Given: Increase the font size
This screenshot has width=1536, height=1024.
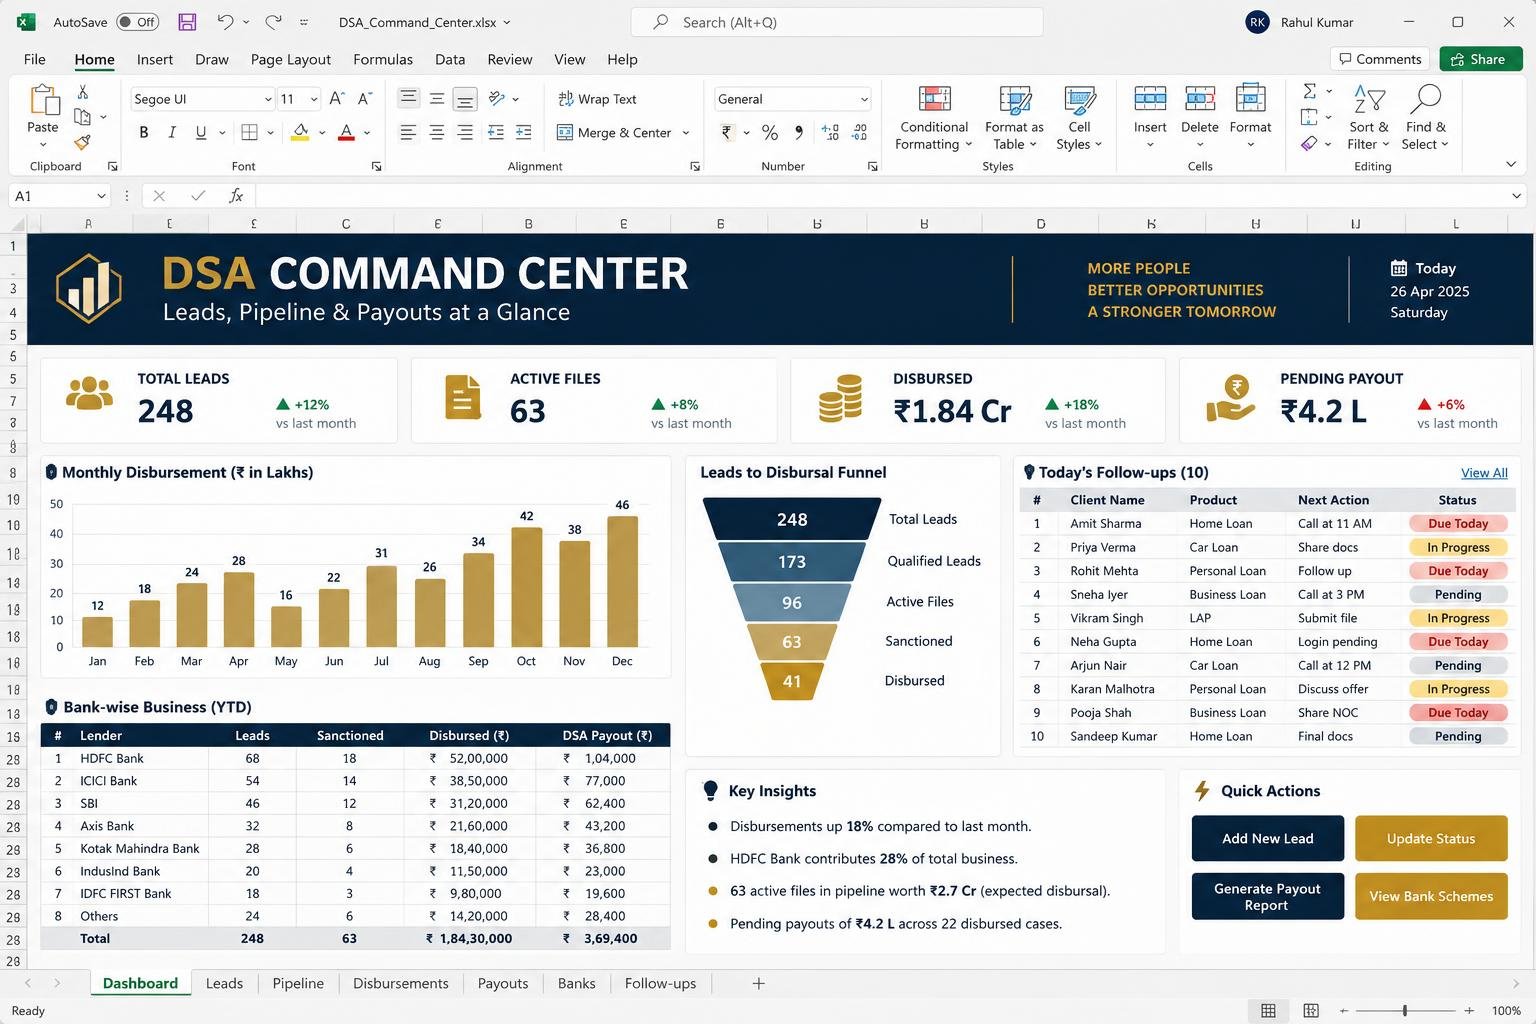Looking at the screenshot, I should [337, 99].
